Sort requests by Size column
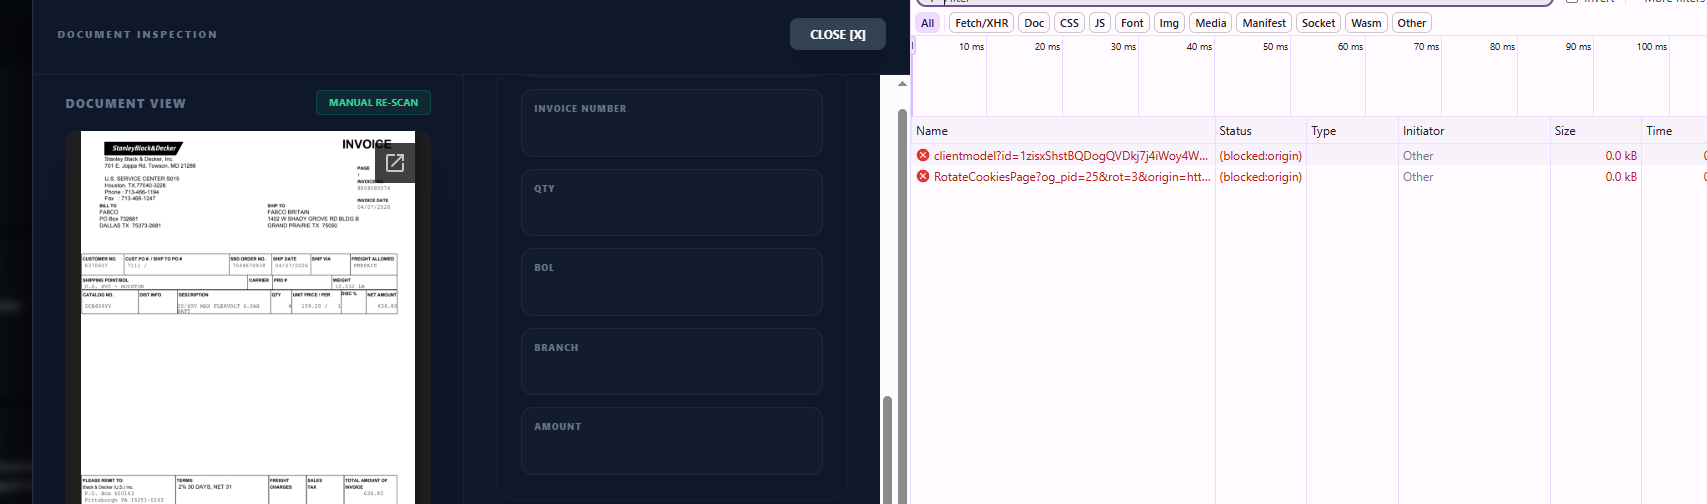1707x504 pixels. (x=1596, y=130)
